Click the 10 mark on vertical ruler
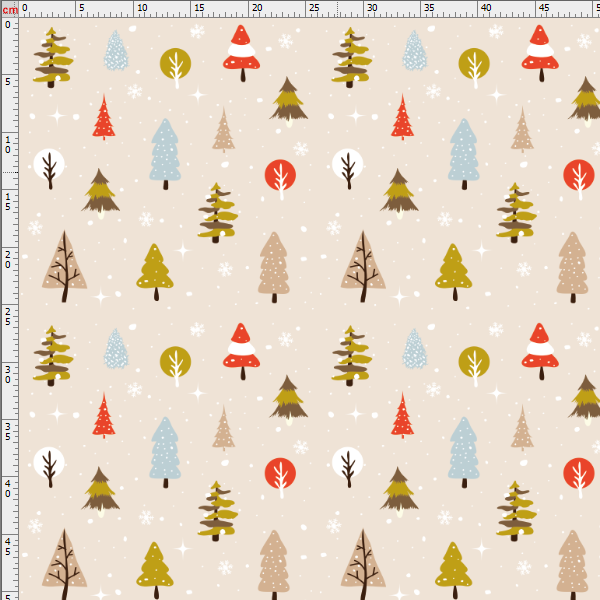 pyautogui.click(x=8, y=145)
